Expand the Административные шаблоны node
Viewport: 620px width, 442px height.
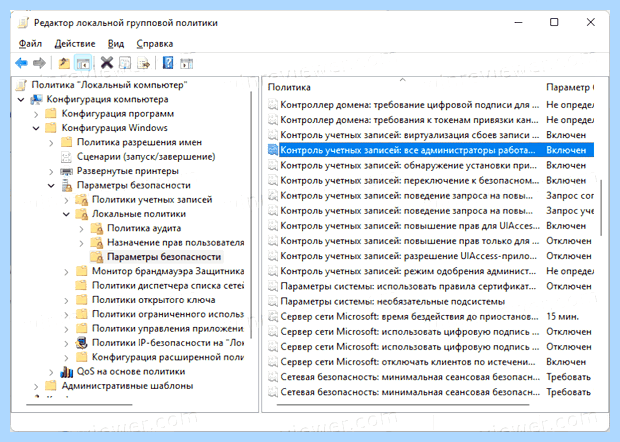tap(36, 386)
